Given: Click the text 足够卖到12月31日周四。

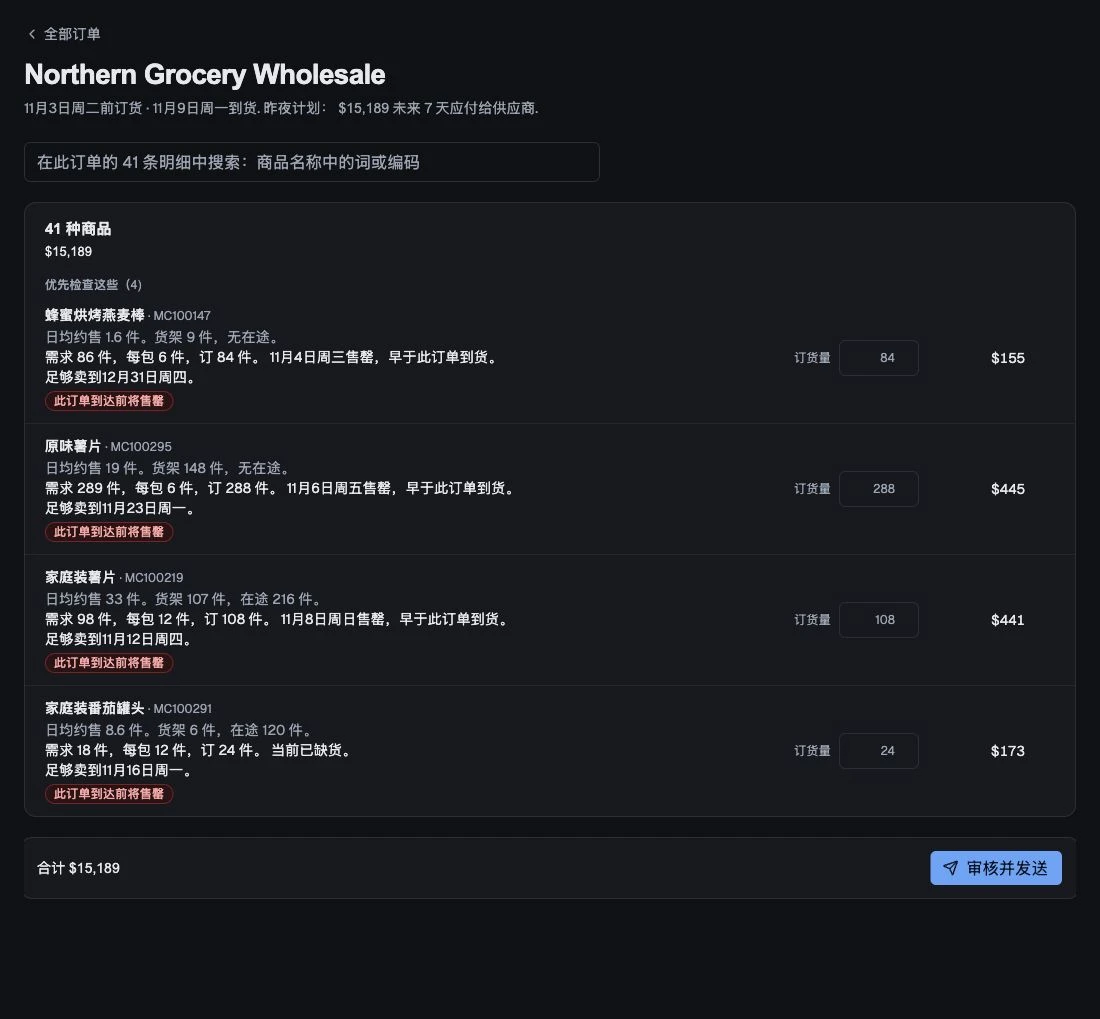Looking at the screenshot, I should click(123, 377).
